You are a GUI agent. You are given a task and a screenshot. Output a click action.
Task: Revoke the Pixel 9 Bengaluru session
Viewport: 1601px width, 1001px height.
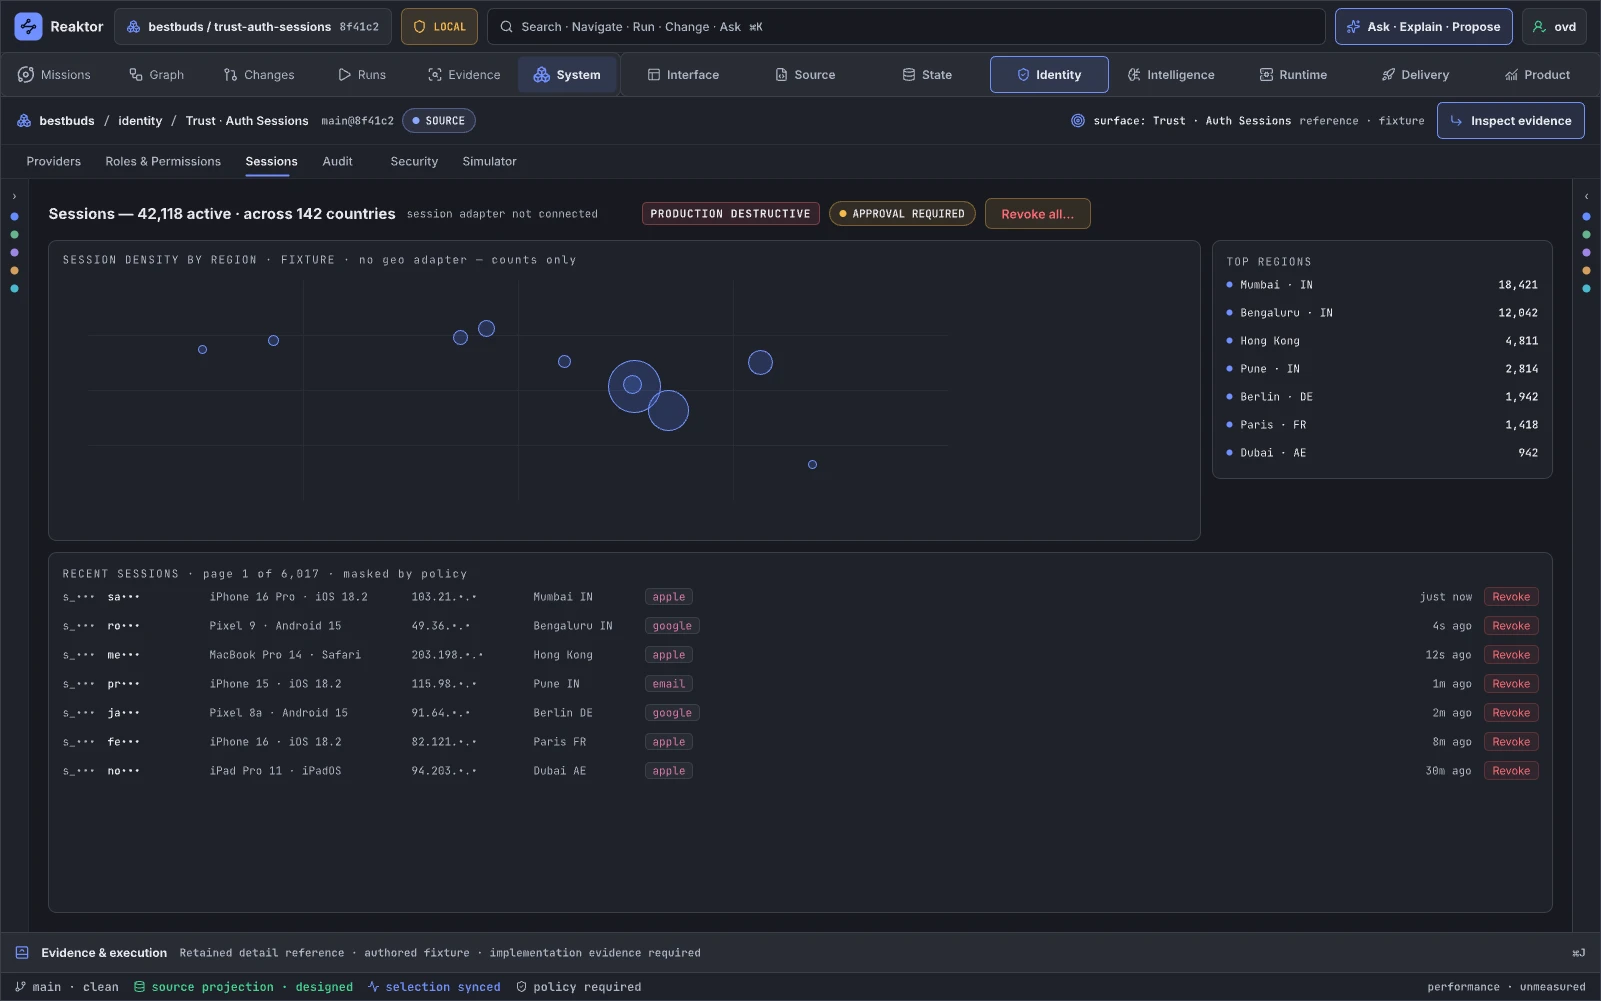[x=1511, y=626]
